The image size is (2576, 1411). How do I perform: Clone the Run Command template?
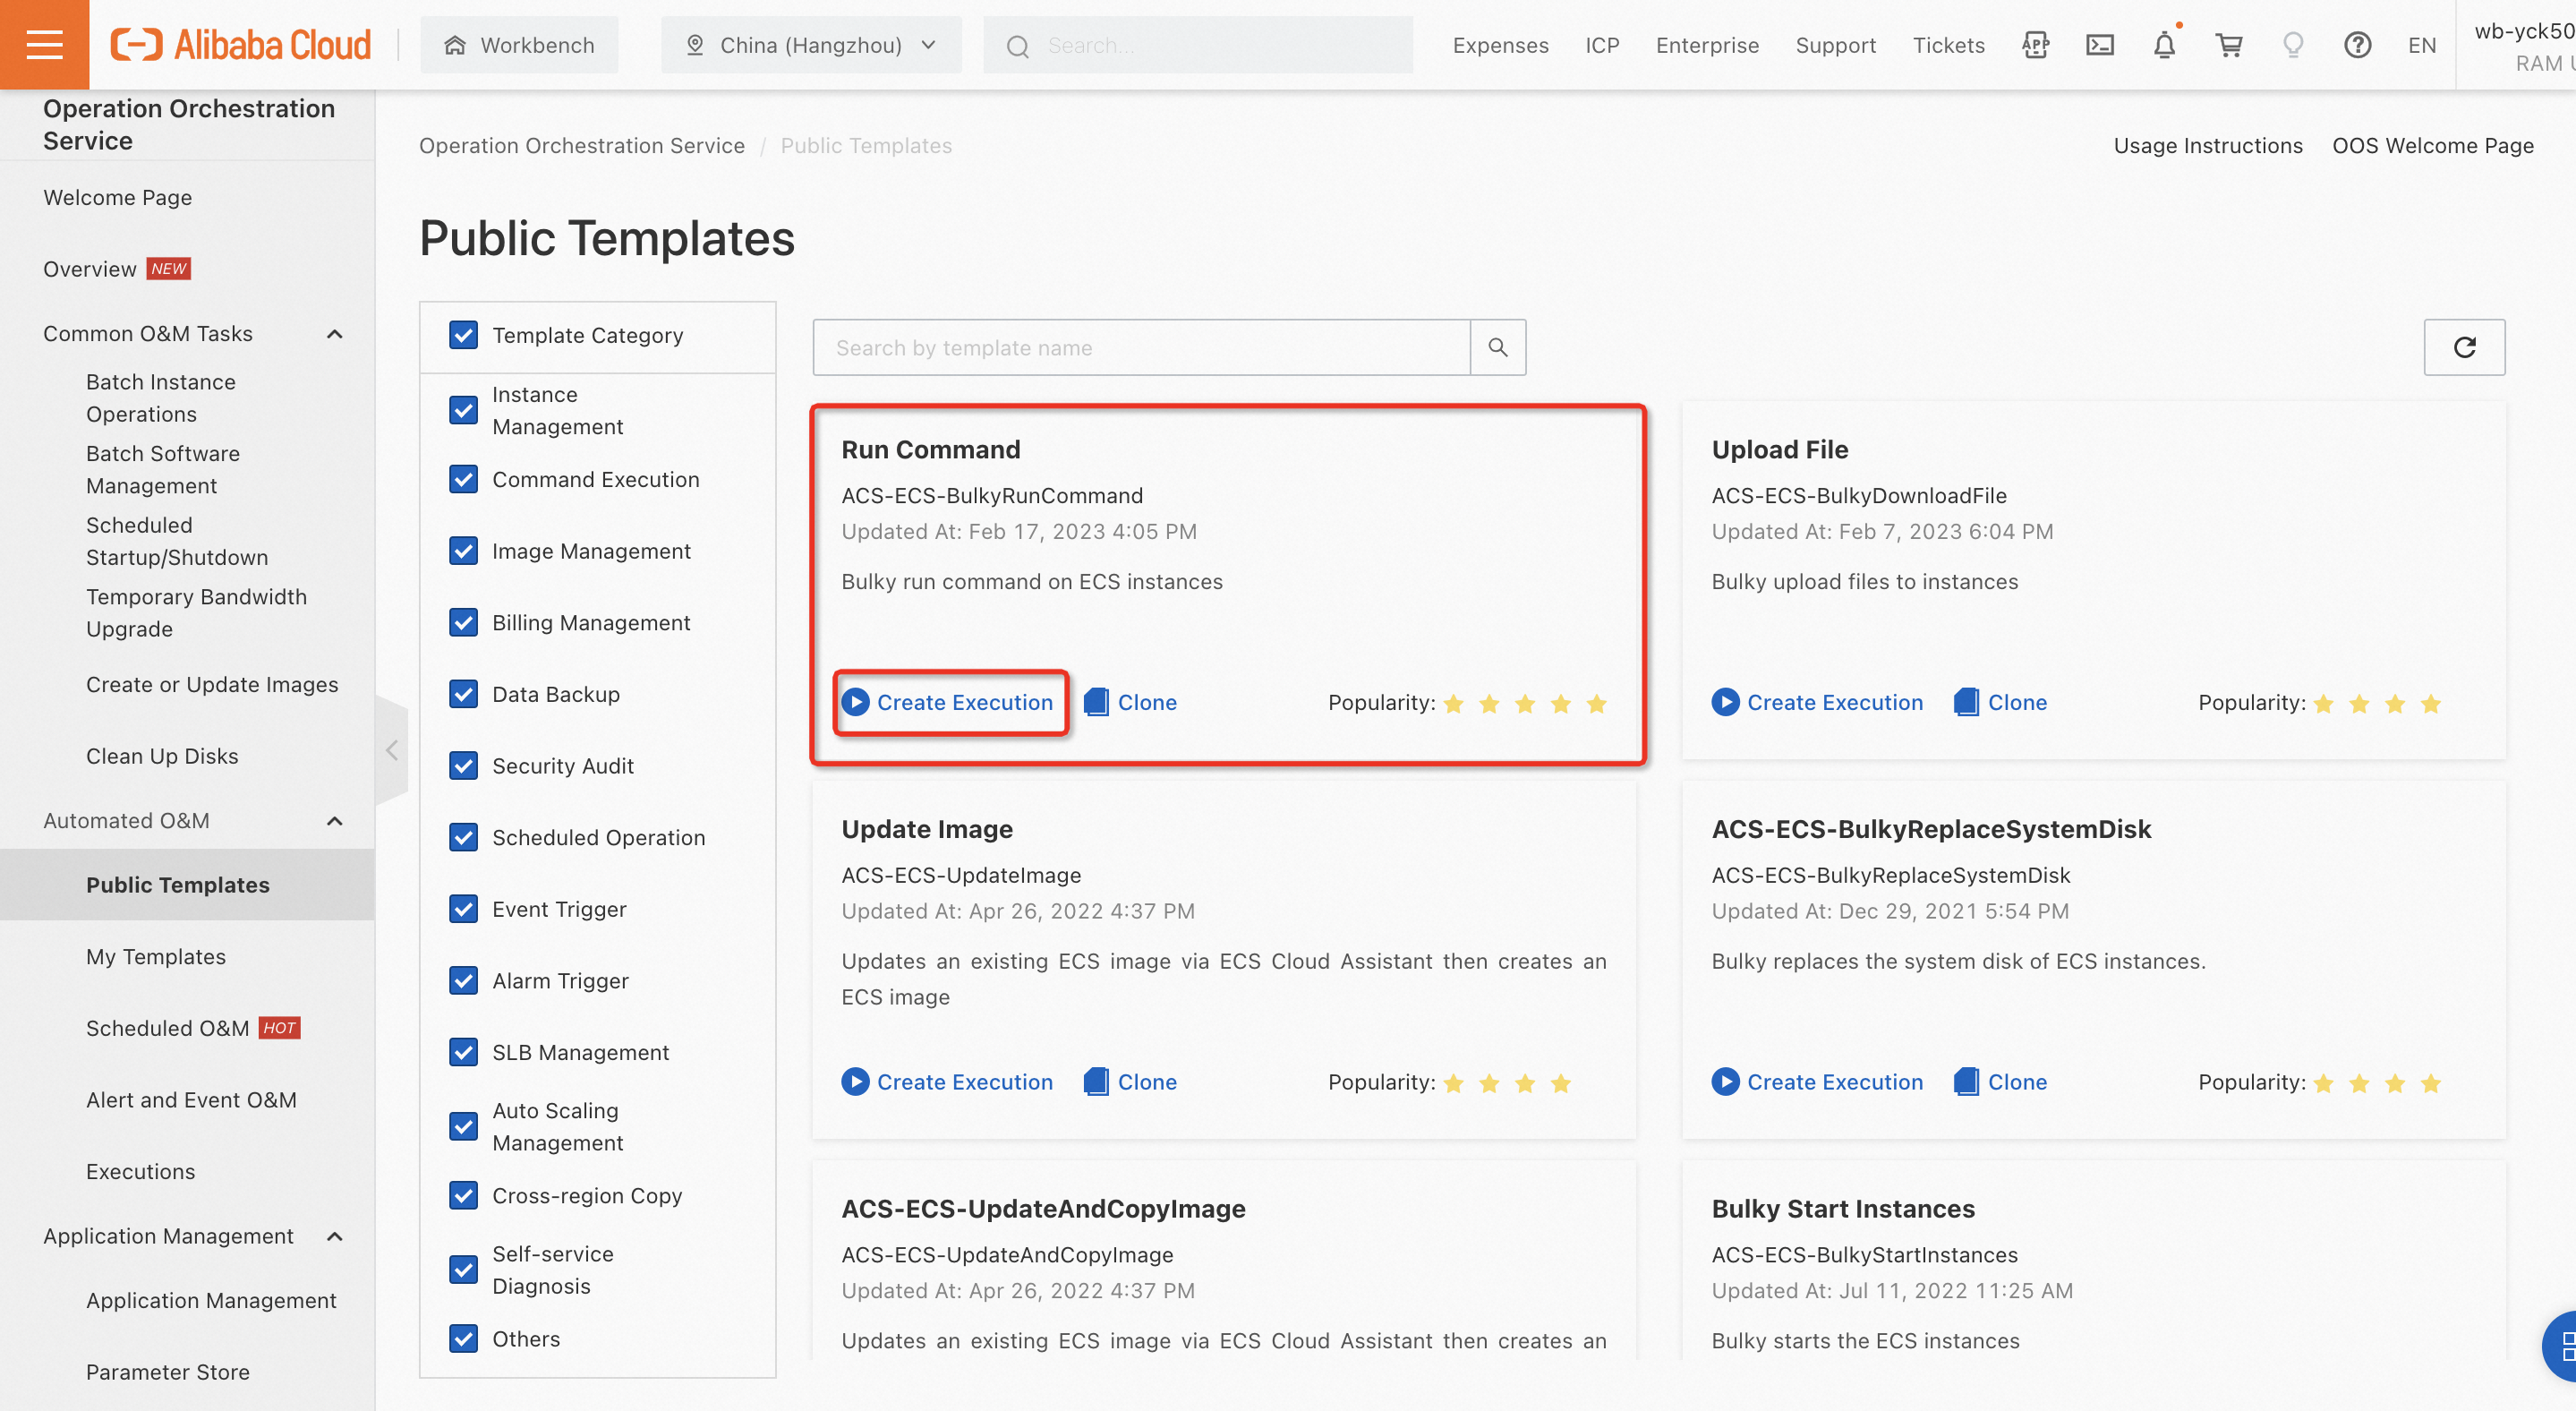click(1130, 702)
